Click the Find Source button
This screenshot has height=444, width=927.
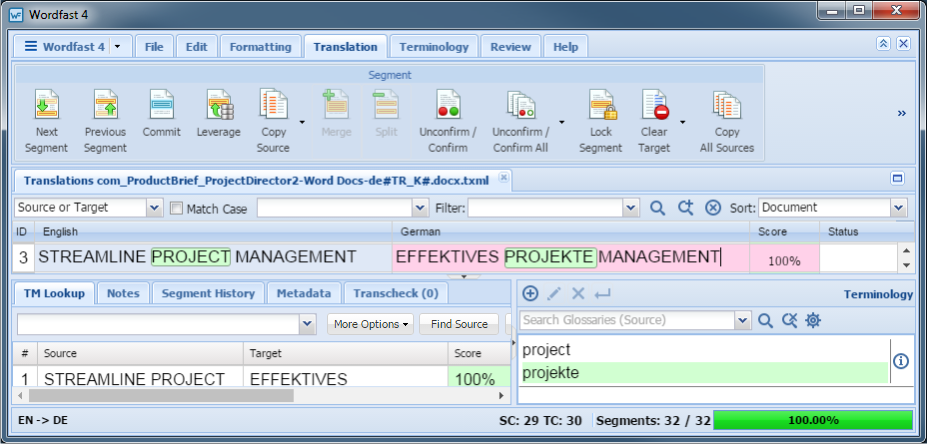tap(459, 324)
